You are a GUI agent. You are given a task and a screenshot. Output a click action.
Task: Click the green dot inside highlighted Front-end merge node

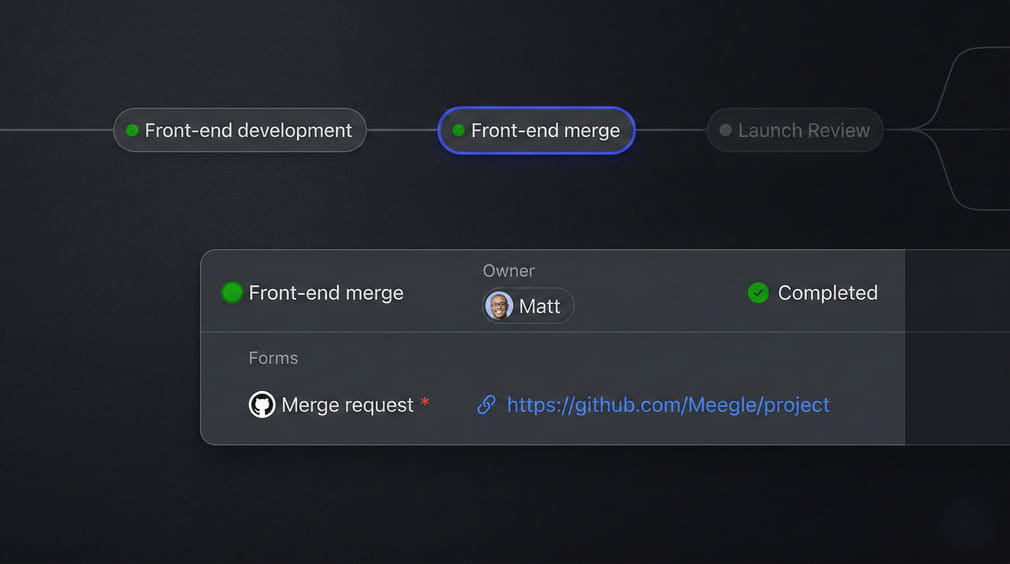[459, 130]
